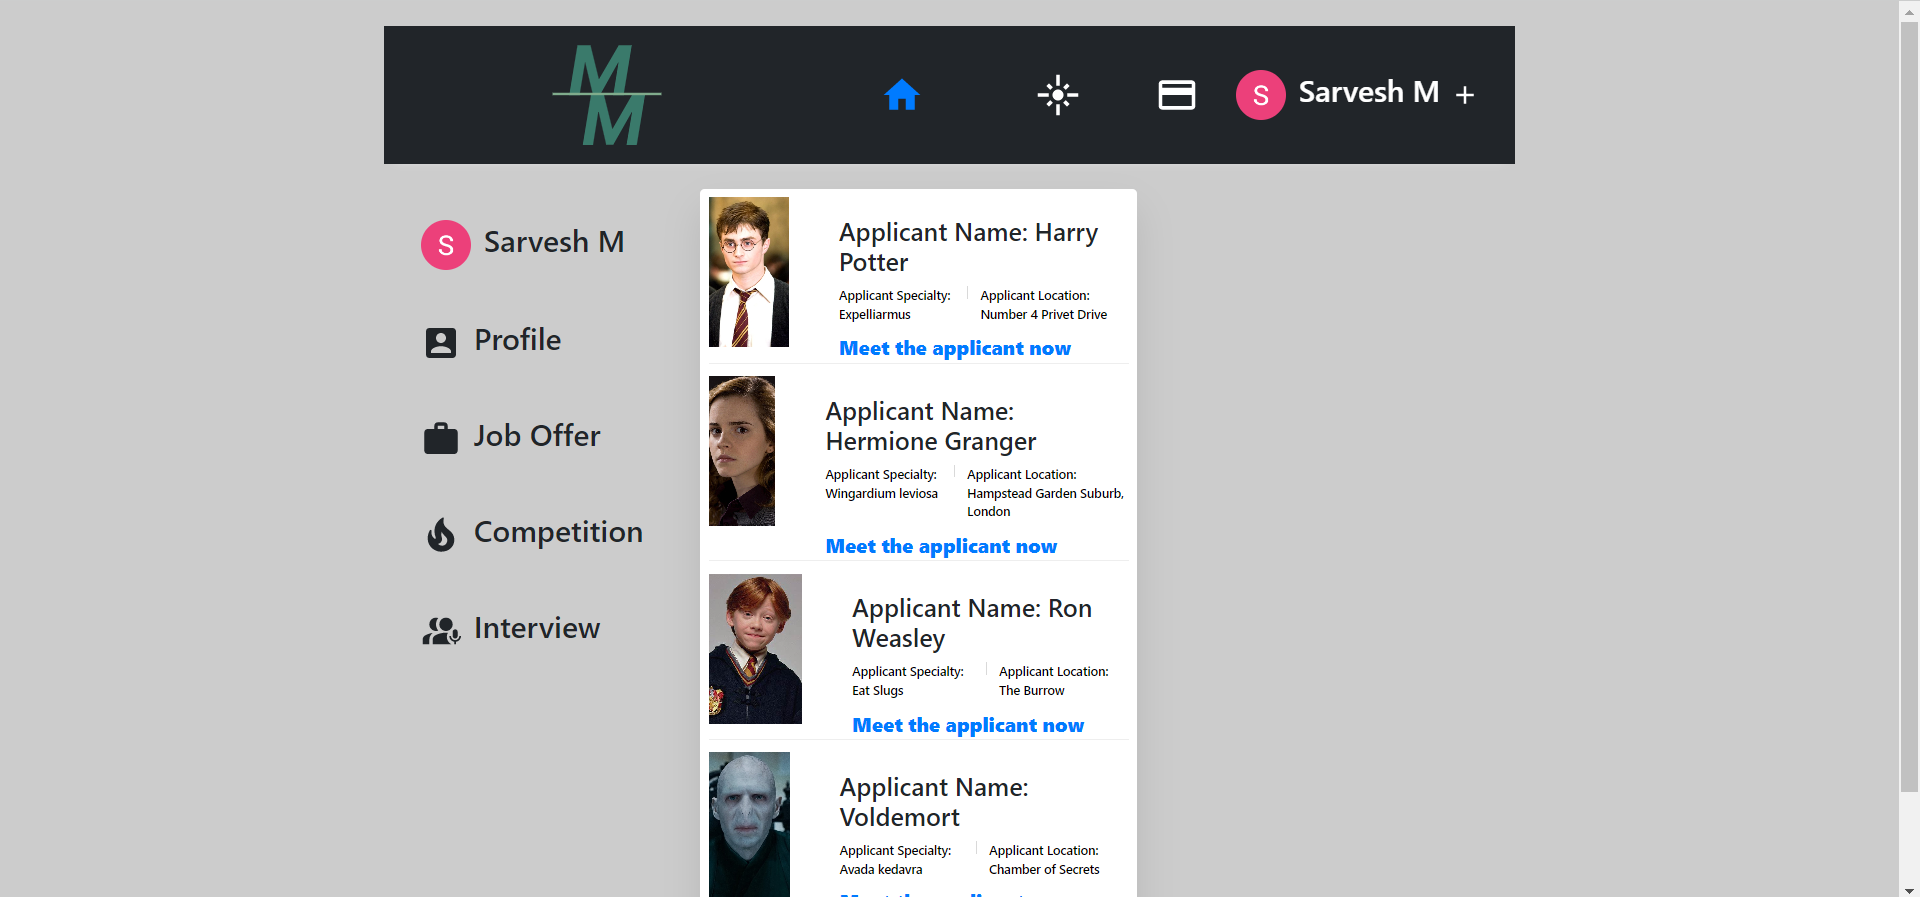Select Sarvesh M in the sidebar

[x=554, y=242]
